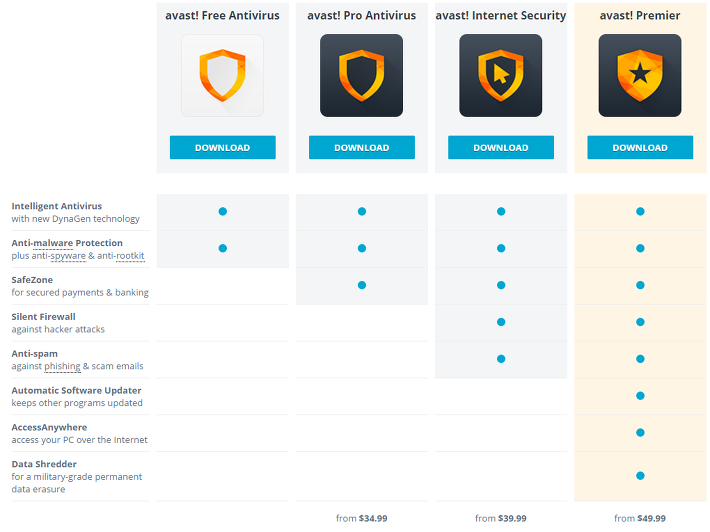Click Anti-malware Protection dot under Premier
The image size is (710, 532).
coord(640,248)
